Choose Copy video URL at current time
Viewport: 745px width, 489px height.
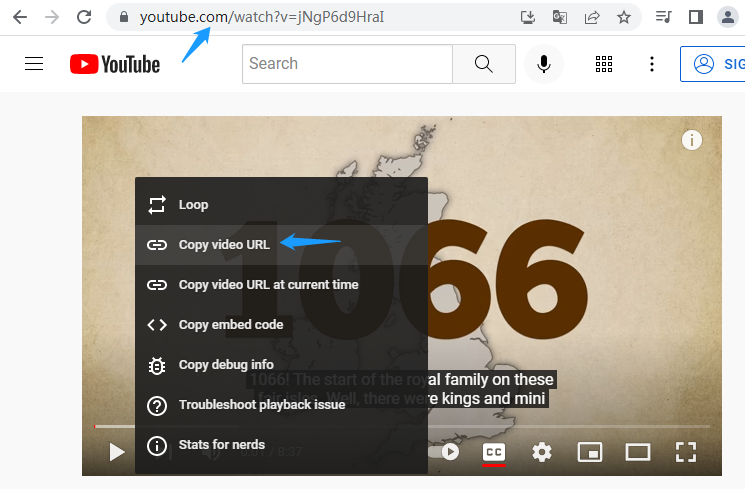click(281, 285)
